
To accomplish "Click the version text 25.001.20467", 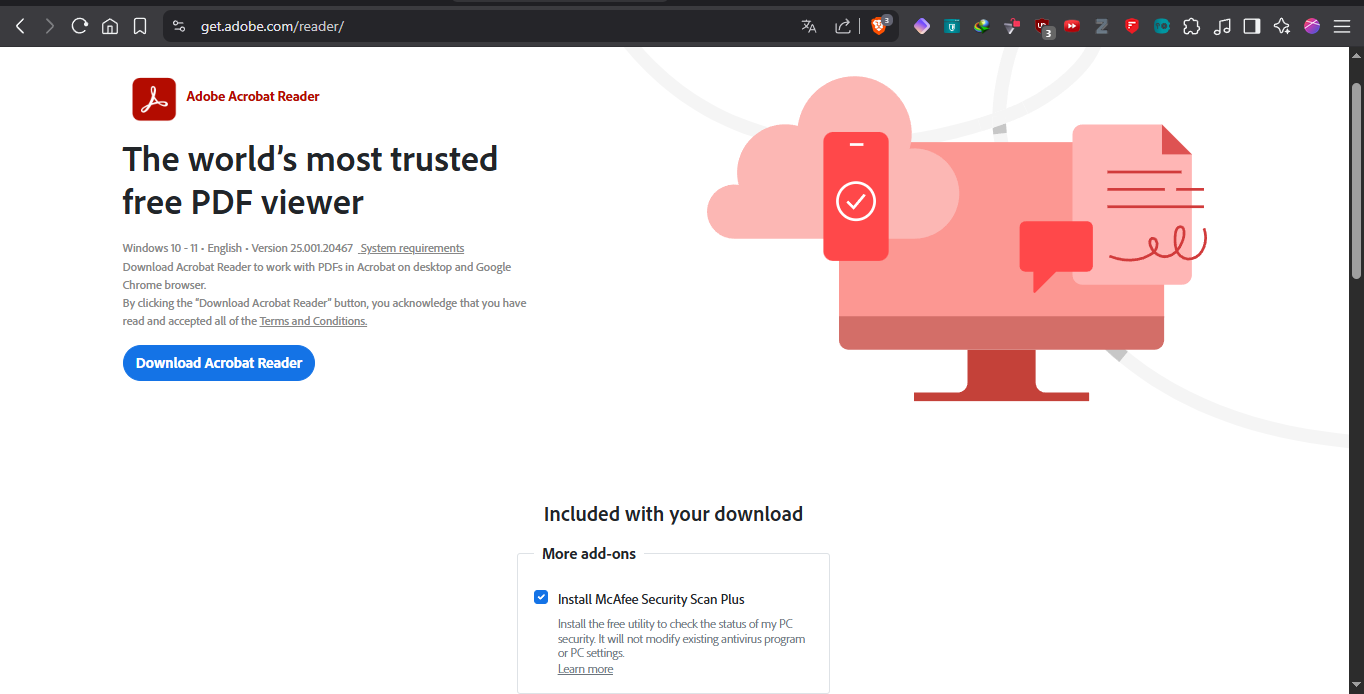I will click(302, 248).
